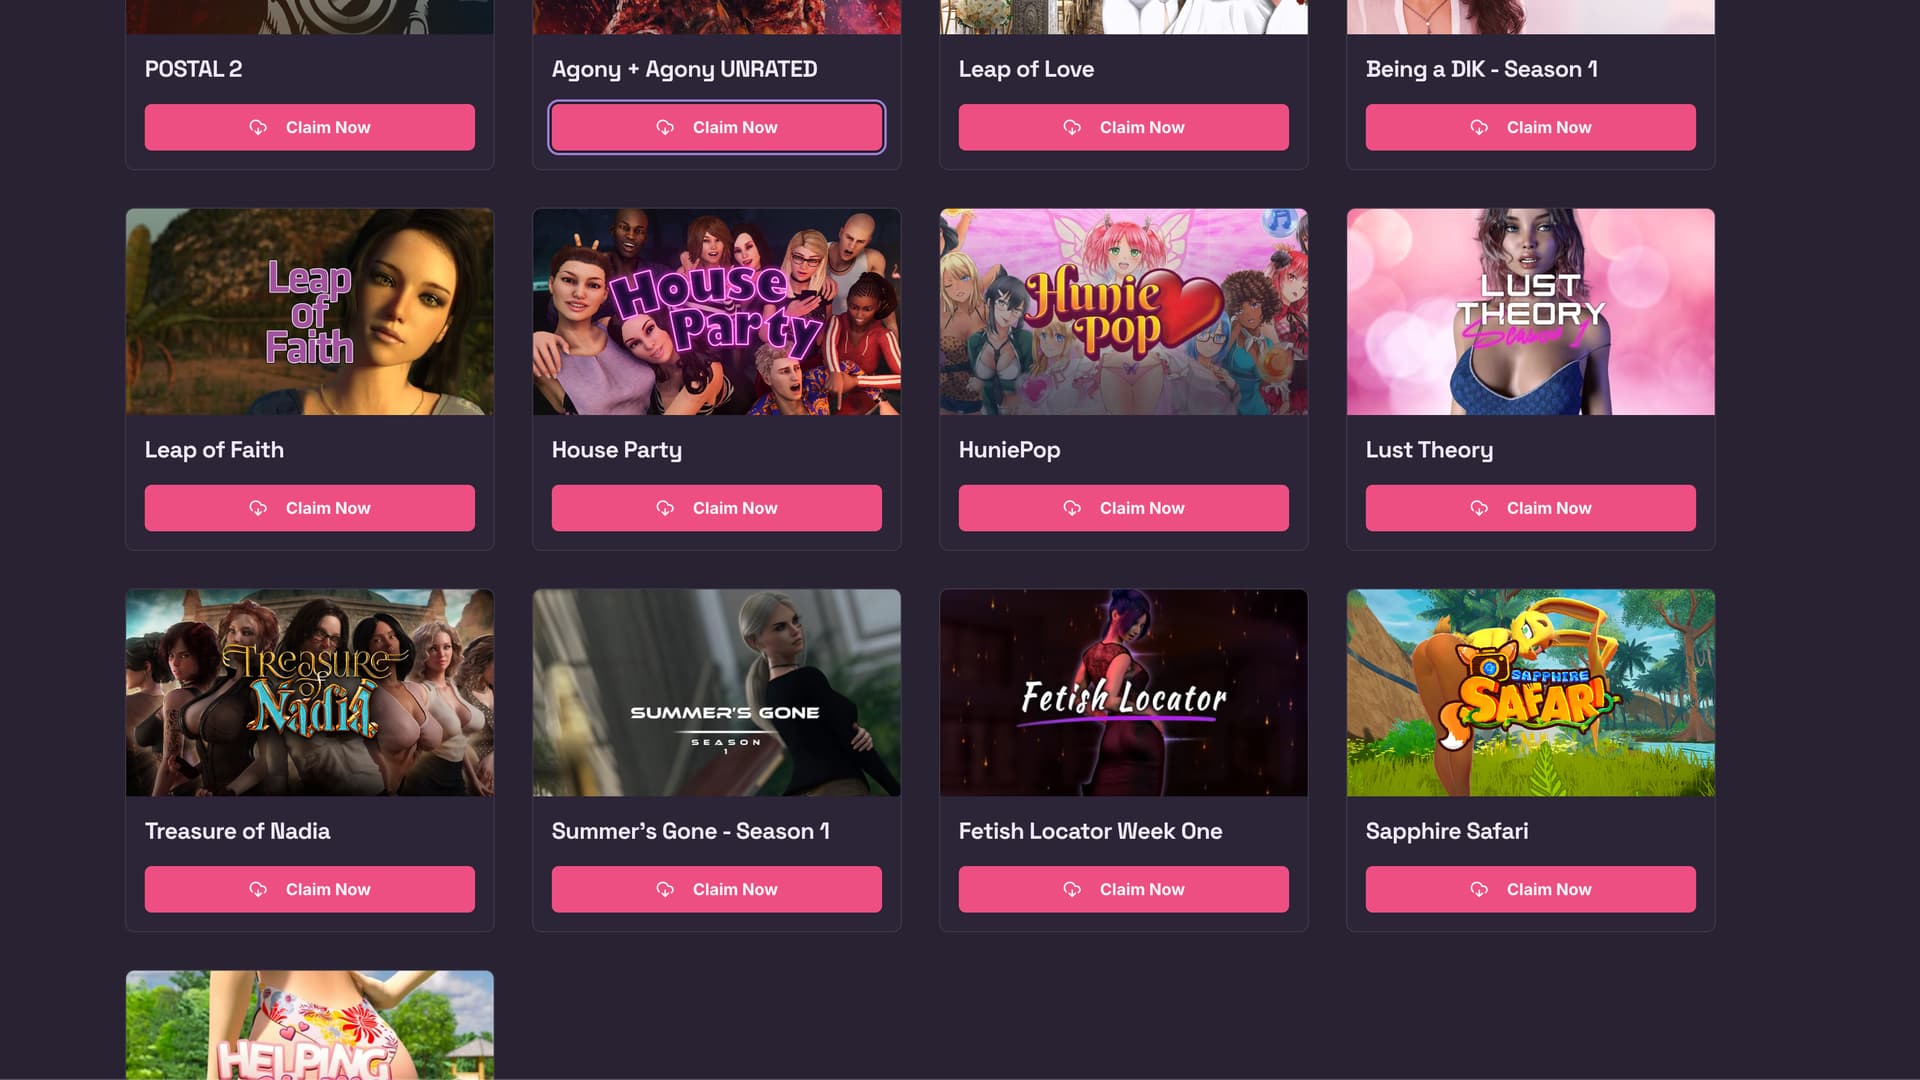This screenshot has width=1920, height=1080.
Task: Click the download icon on the Agony claim button
Action: click(665, 127)
